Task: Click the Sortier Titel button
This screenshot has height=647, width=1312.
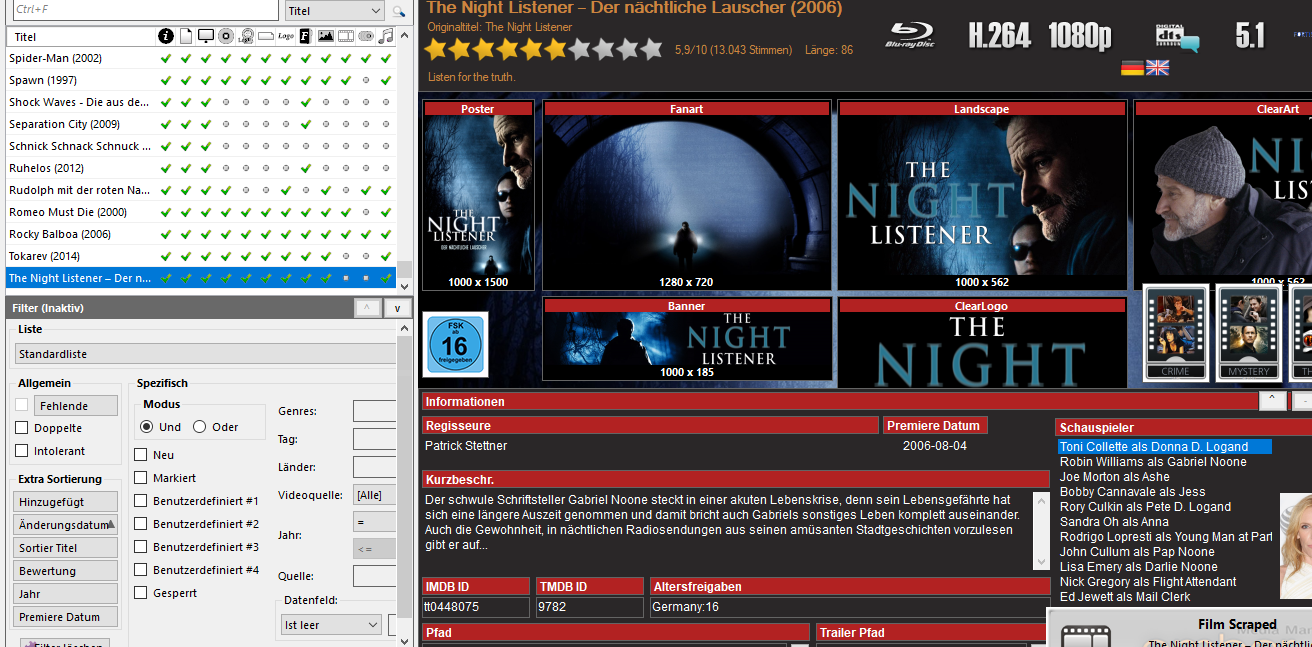Action: [x=66, y=548]
